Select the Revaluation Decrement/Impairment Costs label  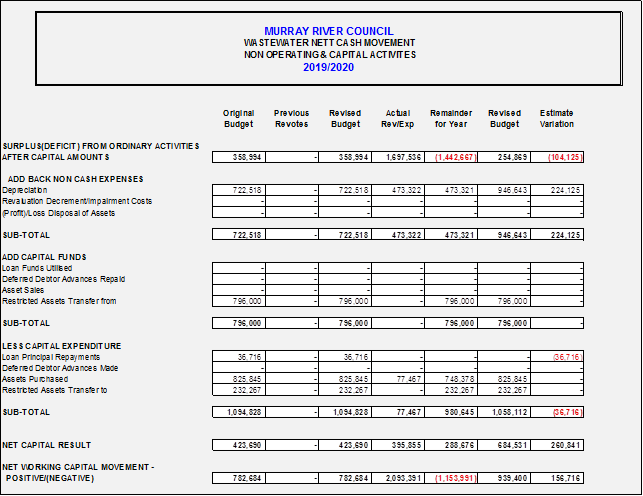click(77, 201)
